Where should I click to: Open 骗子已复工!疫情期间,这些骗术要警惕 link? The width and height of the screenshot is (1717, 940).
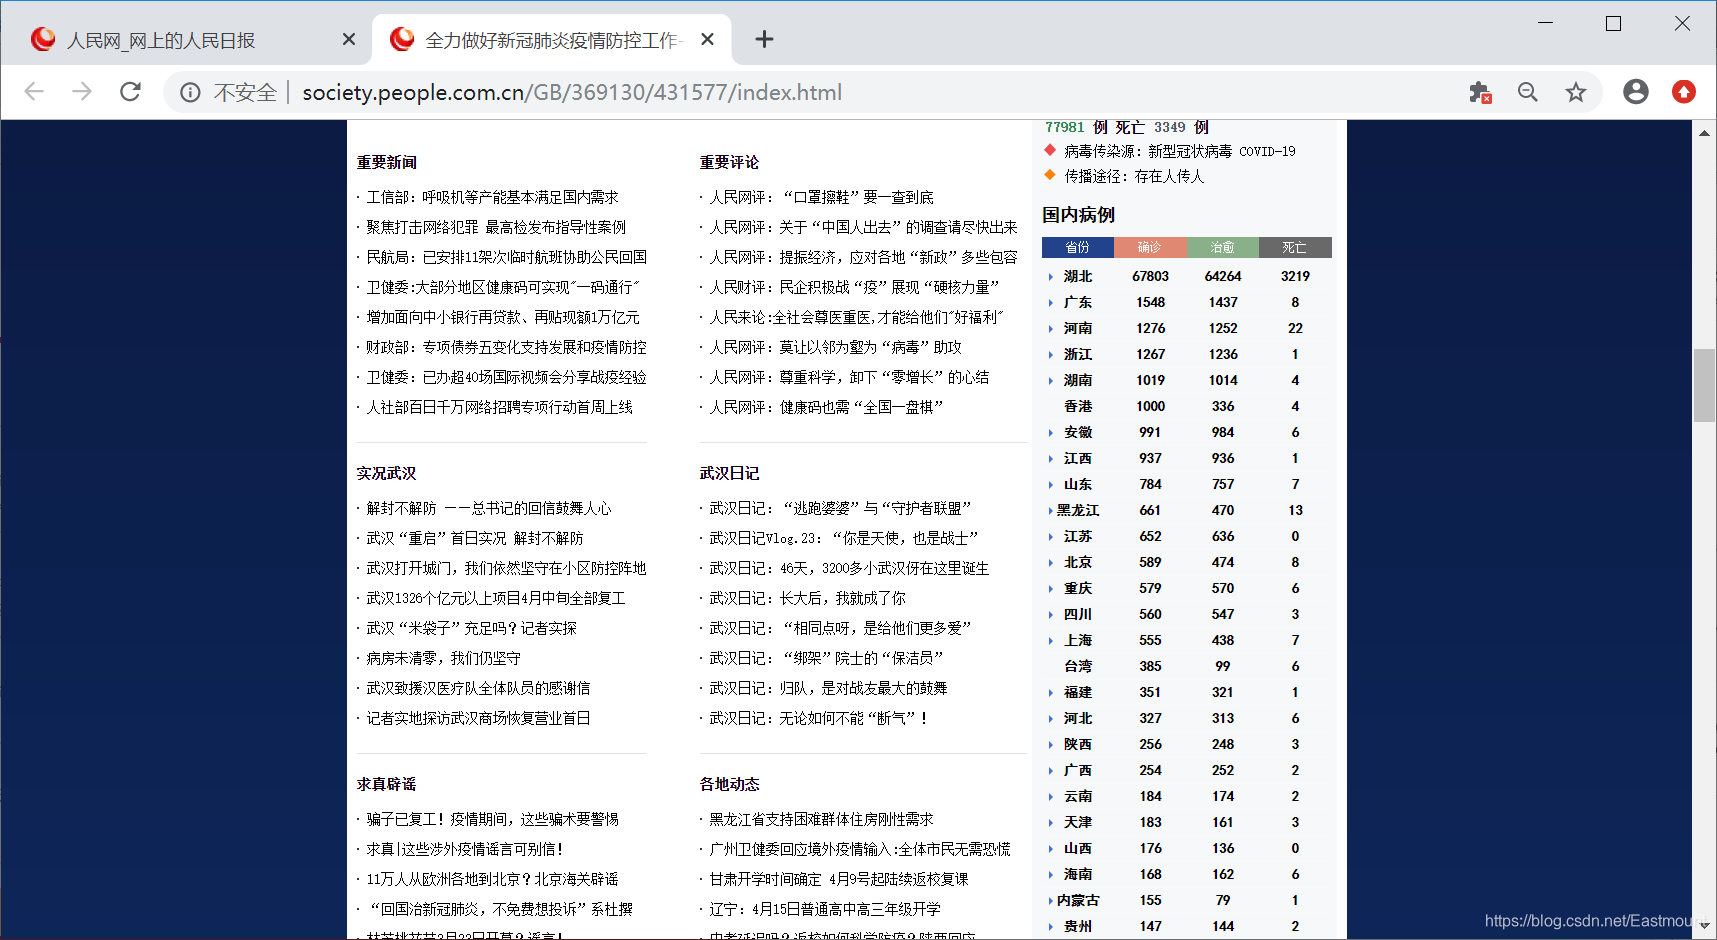[x=492, y=820]
